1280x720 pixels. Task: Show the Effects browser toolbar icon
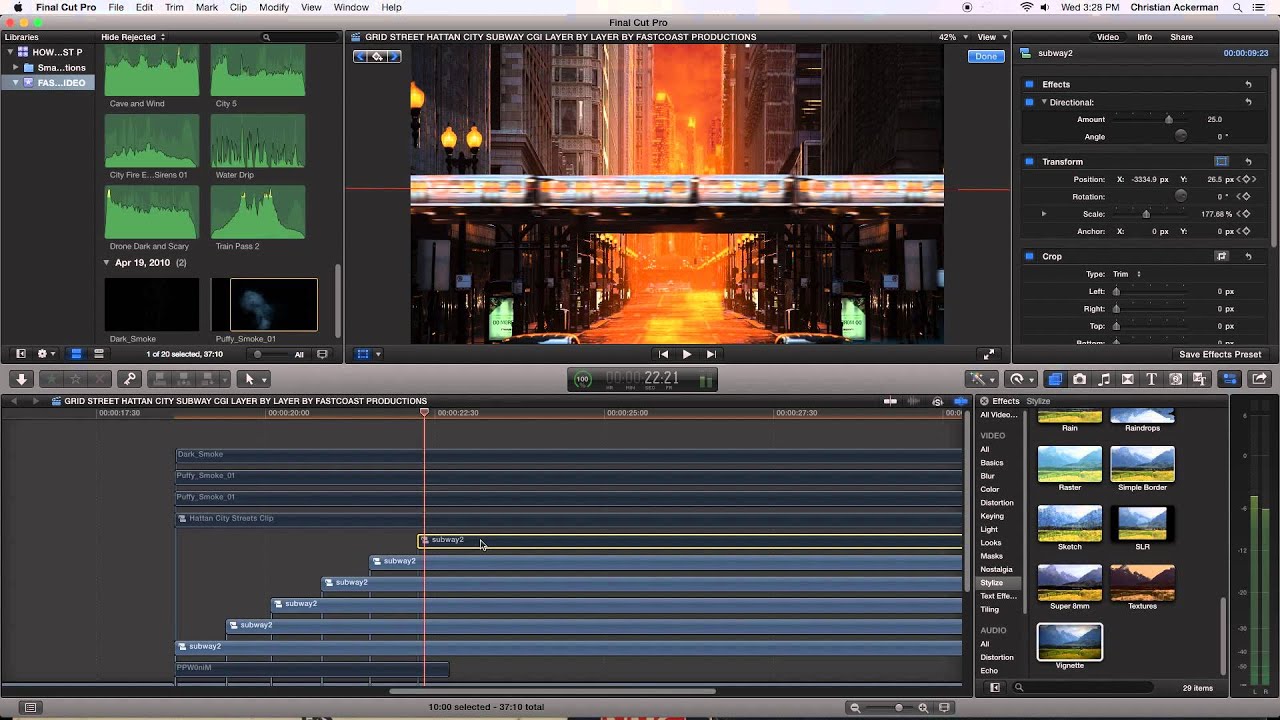[1055, 379]
